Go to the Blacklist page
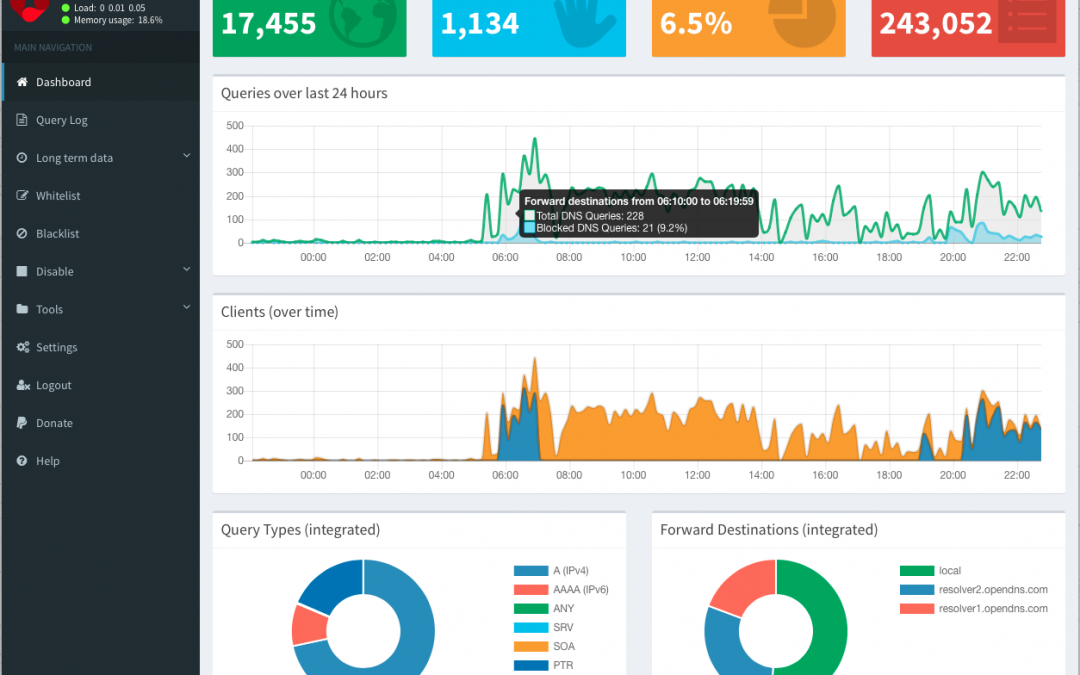This screenshot has height=675, width=1080. (101, 233)
